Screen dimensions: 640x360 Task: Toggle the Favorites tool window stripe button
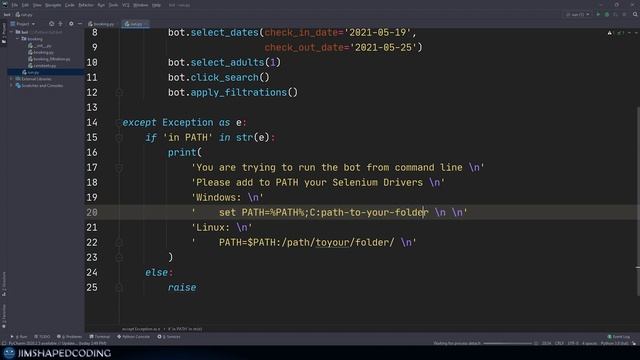pyautogui.click(x=4, y=316)
